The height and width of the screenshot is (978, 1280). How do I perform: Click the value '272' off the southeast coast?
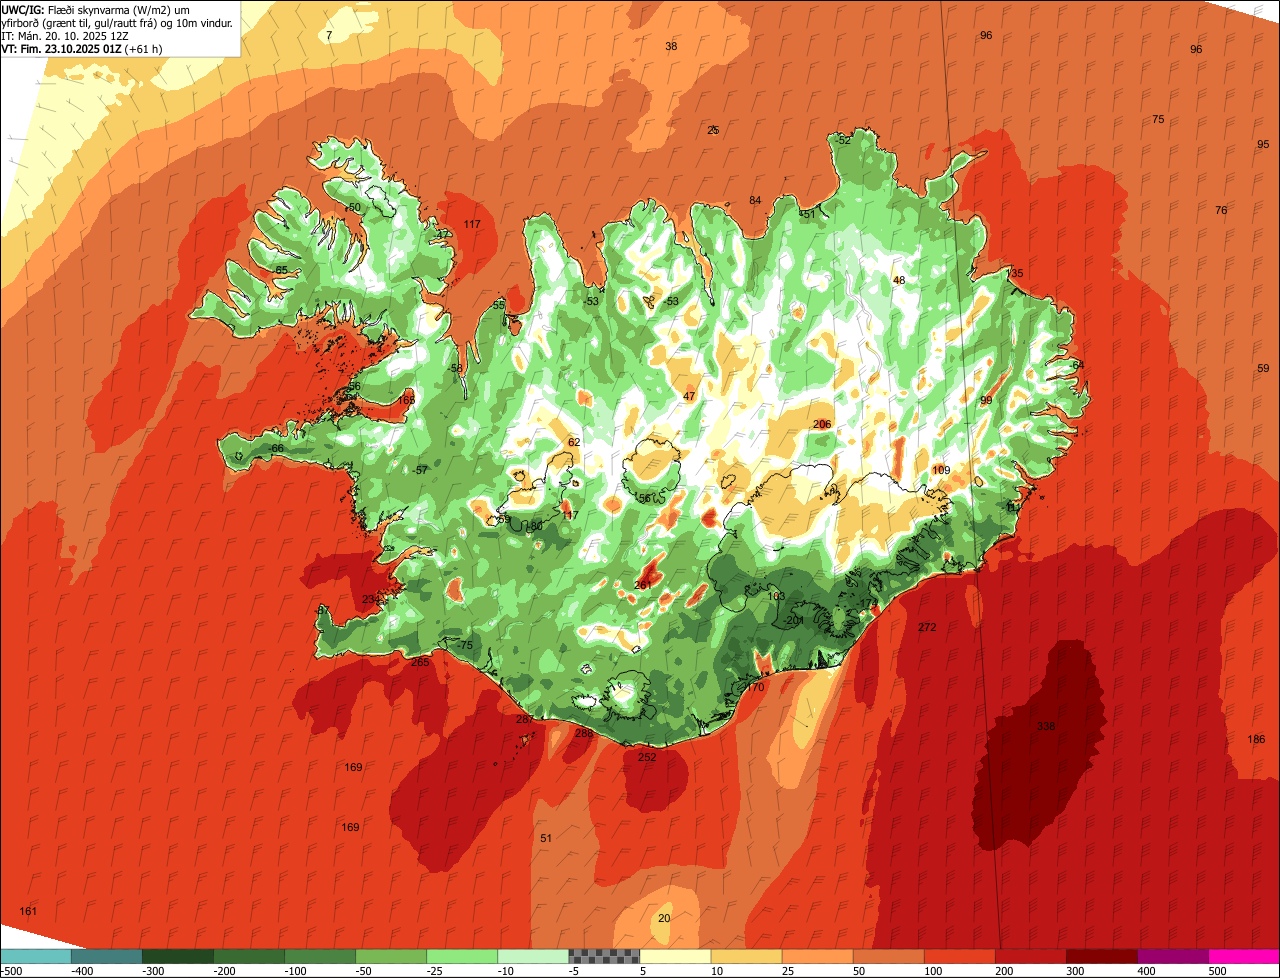[927, 627]
